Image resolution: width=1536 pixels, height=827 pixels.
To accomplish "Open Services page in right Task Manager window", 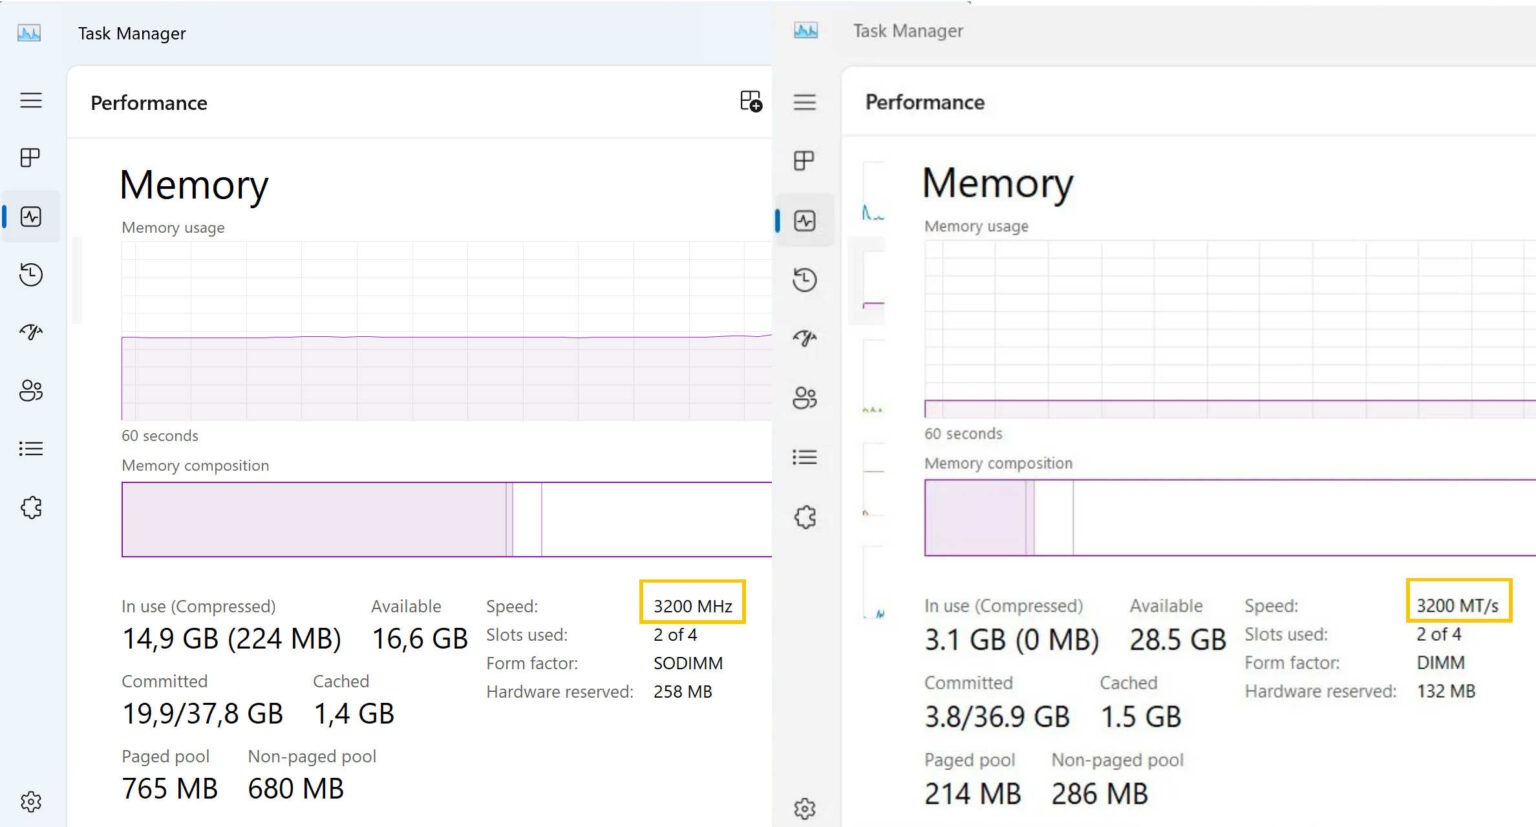I will (x=805, y=517).
